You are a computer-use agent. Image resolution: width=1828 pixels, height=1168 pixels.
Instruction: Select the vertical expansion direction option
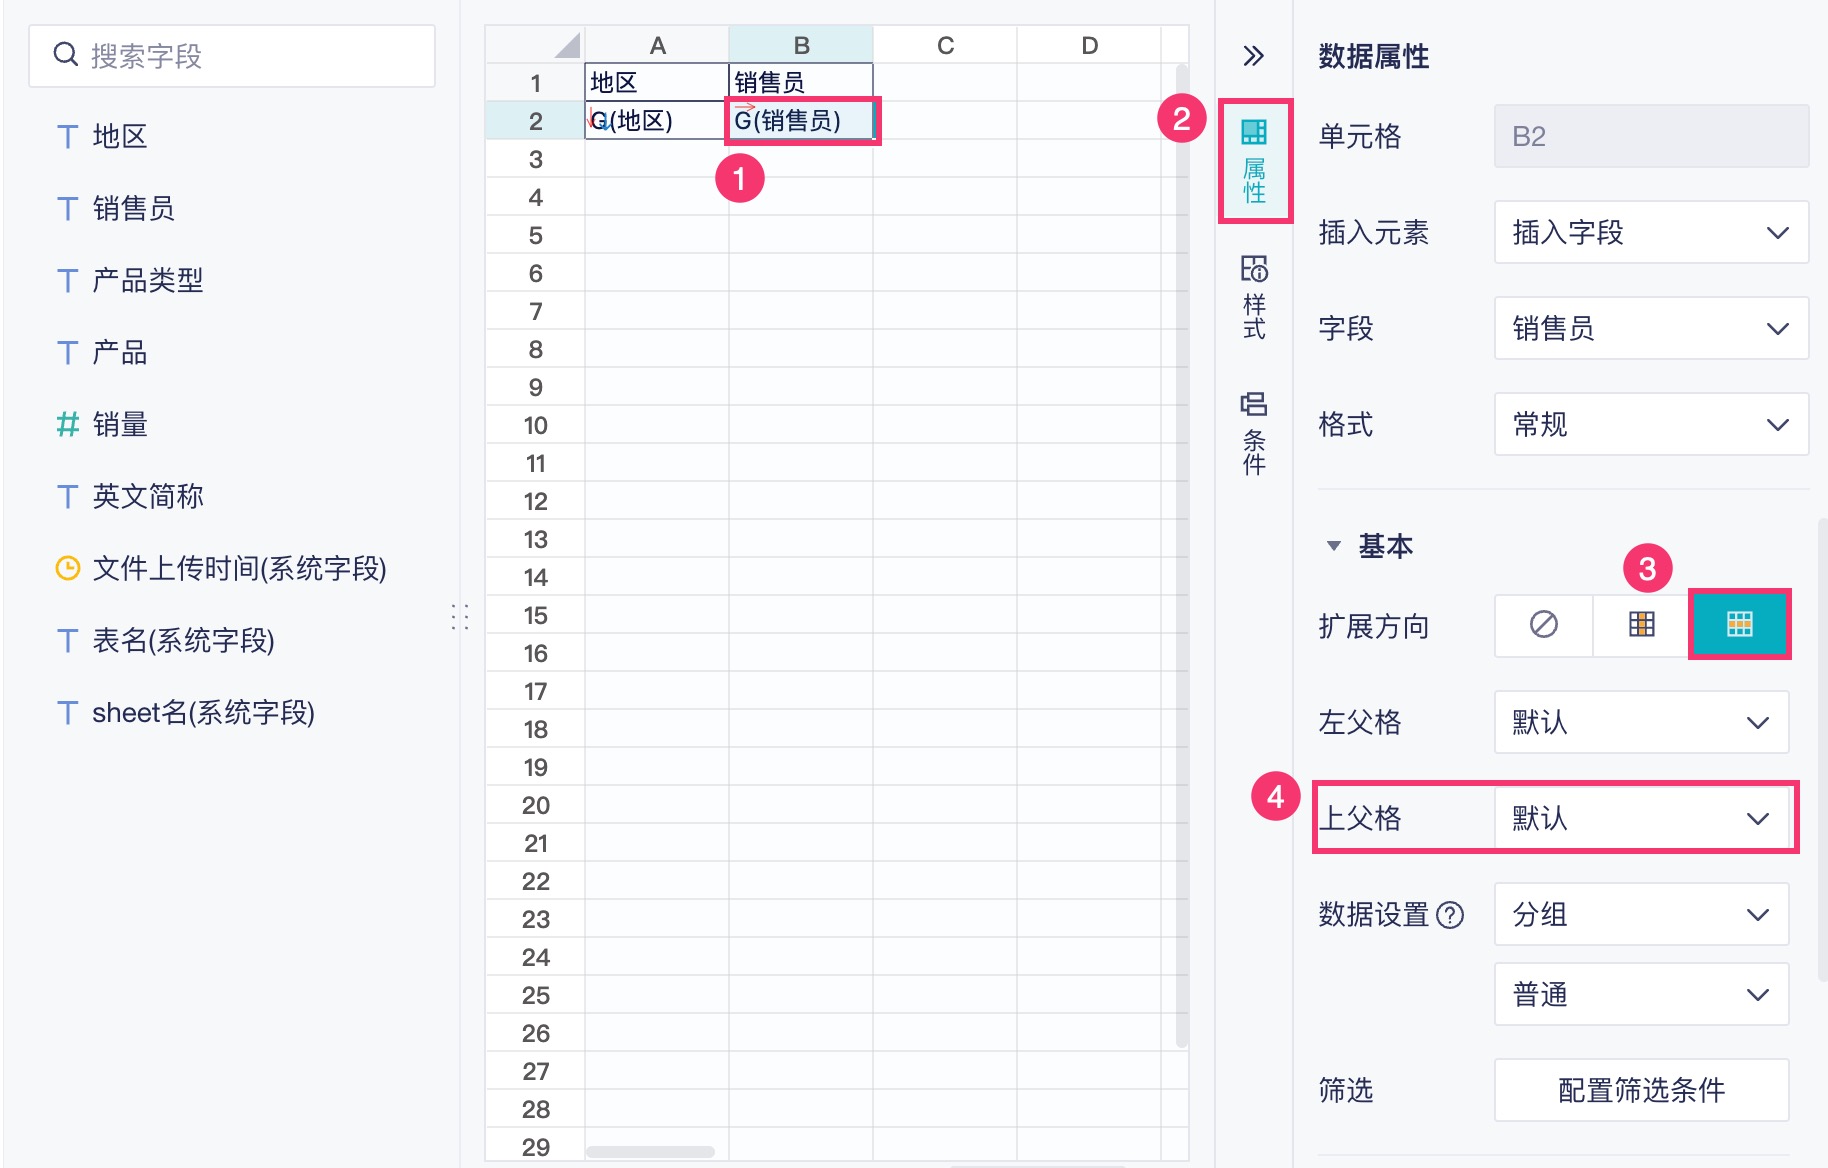(1641, 625)
